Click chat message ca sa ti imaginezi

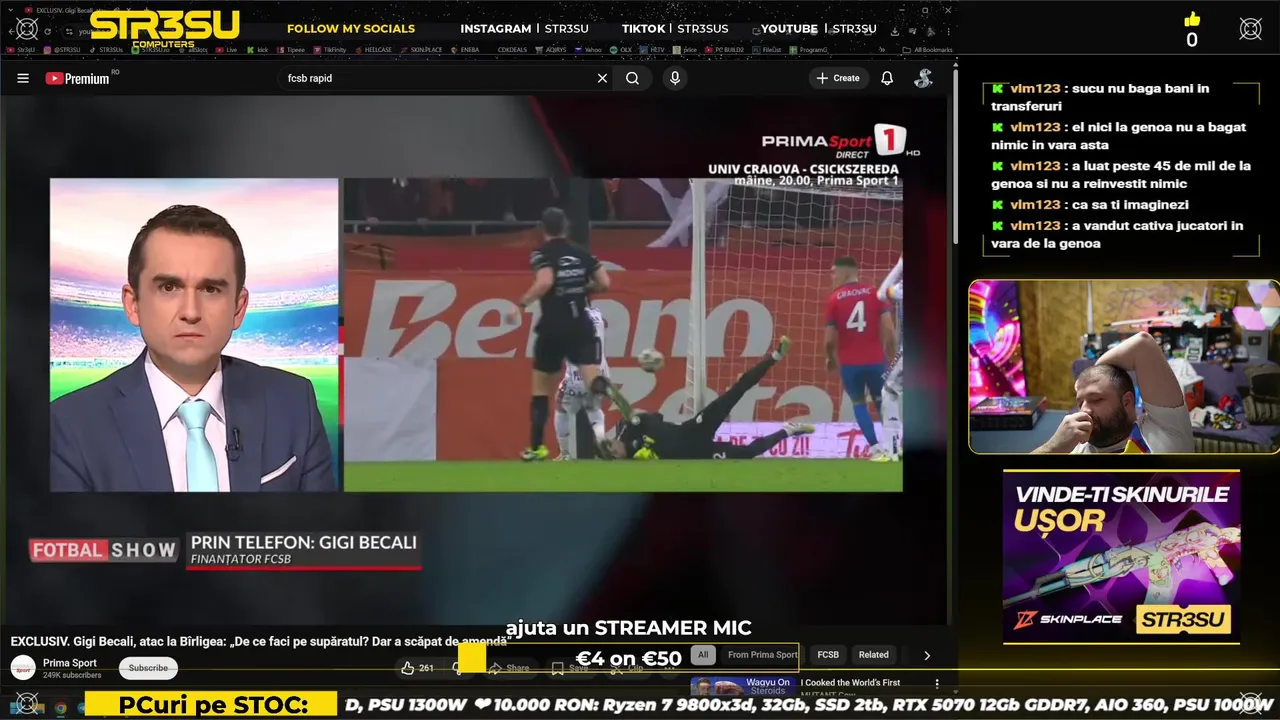1090,204
